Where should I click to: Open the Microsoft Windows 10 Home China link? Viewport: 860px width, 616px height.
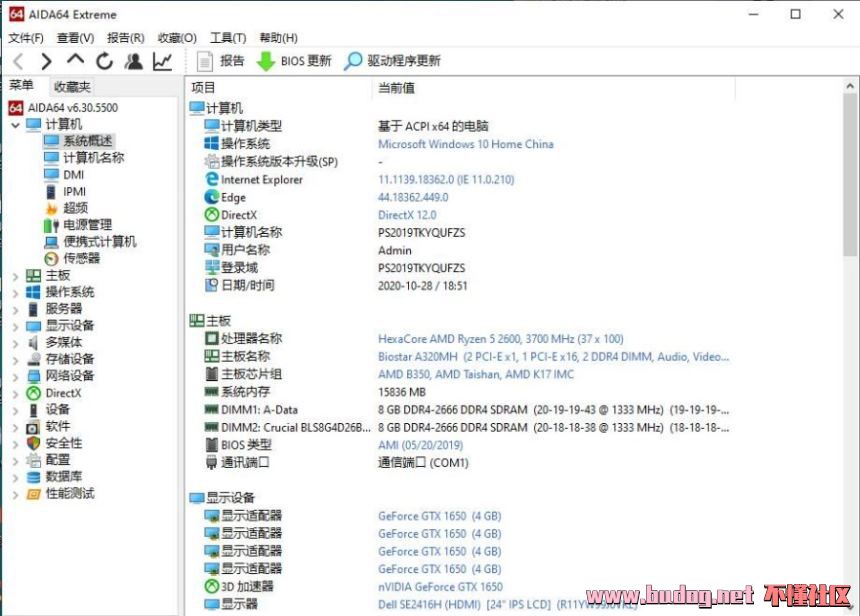(466, 144)
